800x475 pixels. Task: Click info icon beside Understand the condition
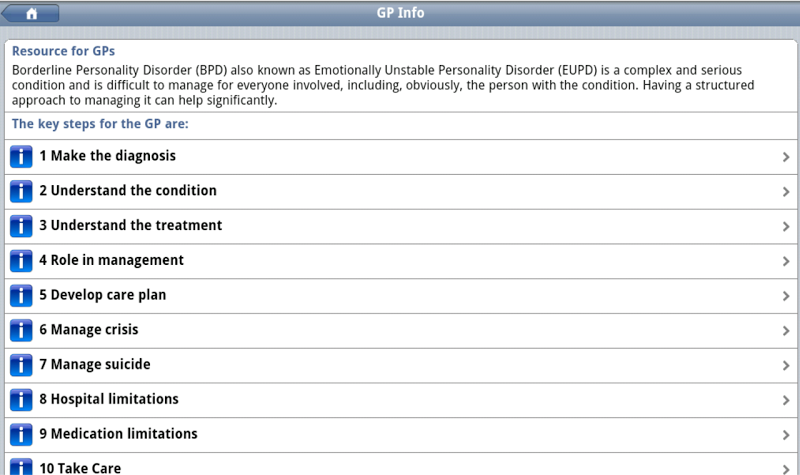21,191
